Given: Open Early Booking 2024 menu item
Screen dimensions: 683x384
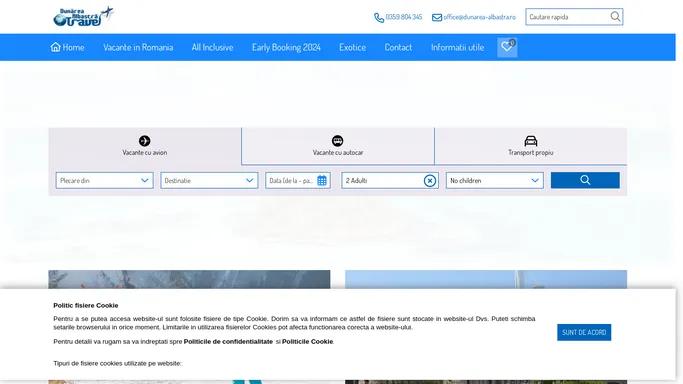Looking at the screenshot, I should coord(286,47).
